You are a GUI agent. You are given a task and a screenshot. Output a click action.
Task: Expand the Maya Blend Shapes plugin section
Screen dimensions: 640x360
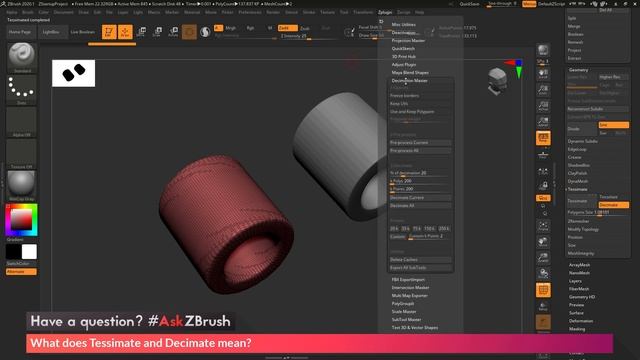coord(410,73)
